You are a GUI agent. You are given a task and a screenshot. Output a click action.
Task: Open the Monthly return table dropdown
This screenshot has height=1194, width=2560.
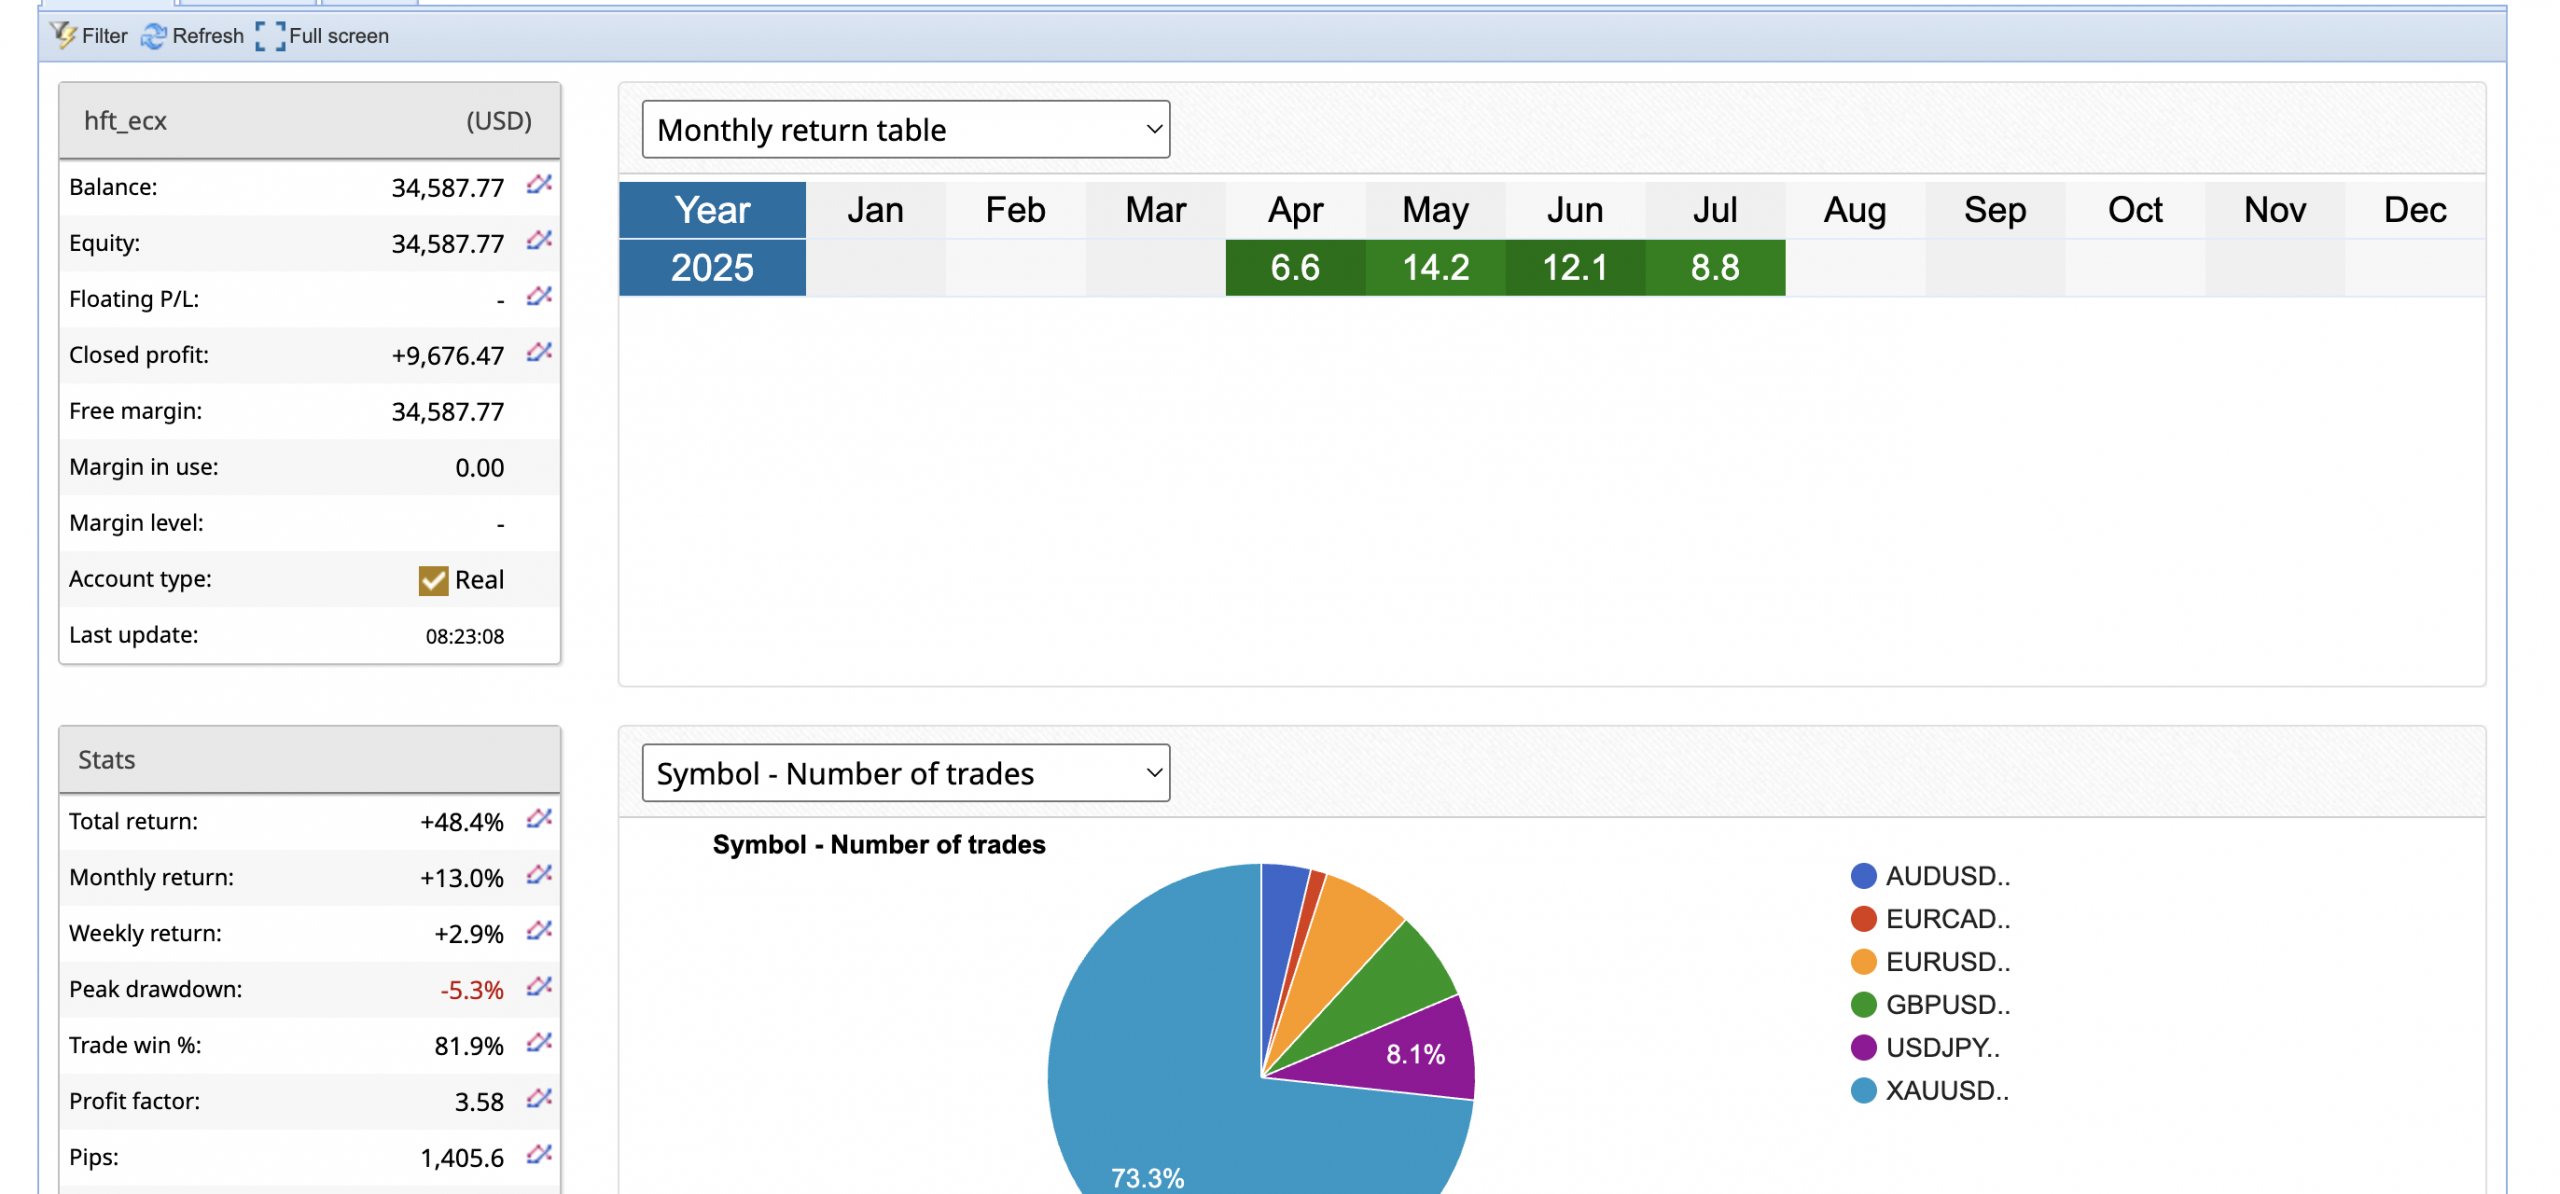[905, 129]
